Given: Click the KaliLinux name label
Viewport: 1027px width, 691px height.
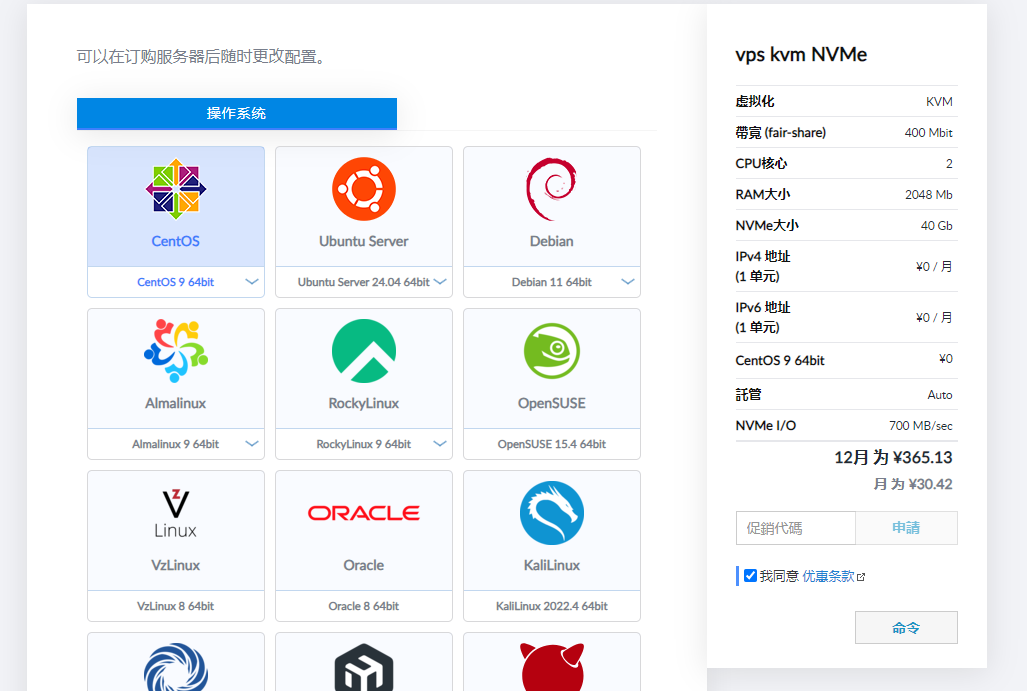Looking at the screenshot, I should [x=551, y=565].
